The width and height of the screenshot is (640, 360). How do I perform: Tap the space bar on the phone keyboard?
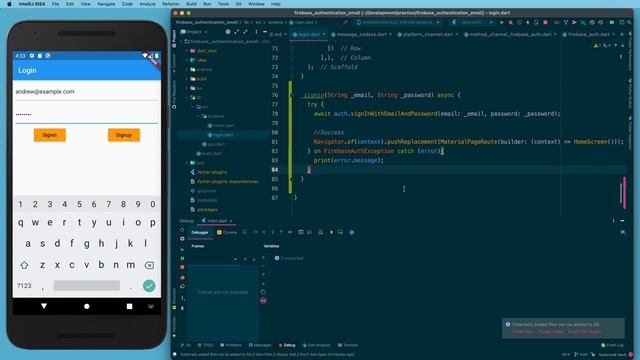87,286
